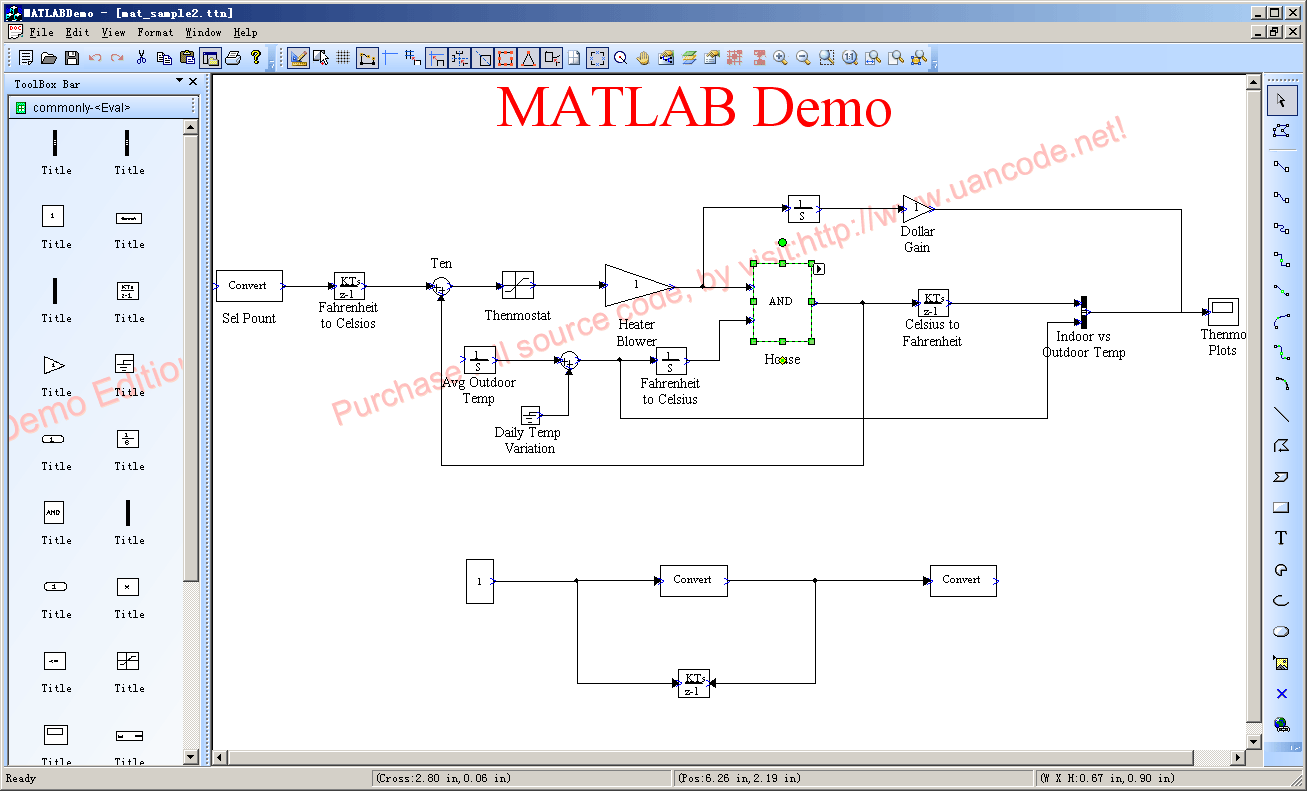The width and height of the screenshot is (1307, 791).
Task: Select the arc tool in right toolbar
Action: tap(1281, 600)
